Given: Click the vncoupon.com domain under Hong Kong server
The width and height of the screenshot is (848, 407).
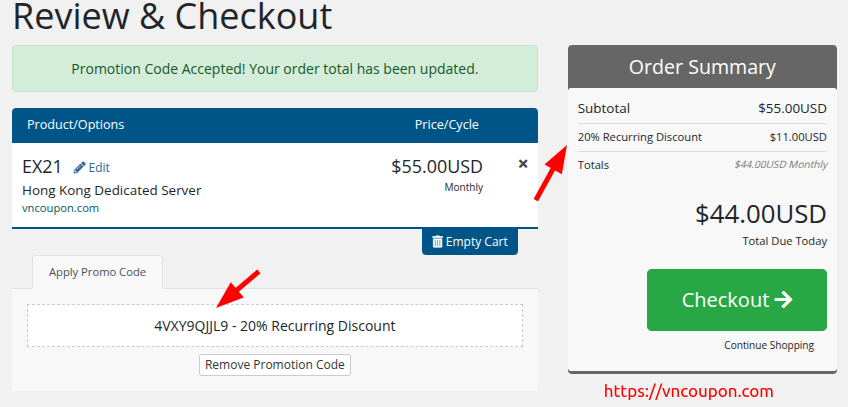Looking at the screenshot, I should pyautogui.click(x=60, y=208).
